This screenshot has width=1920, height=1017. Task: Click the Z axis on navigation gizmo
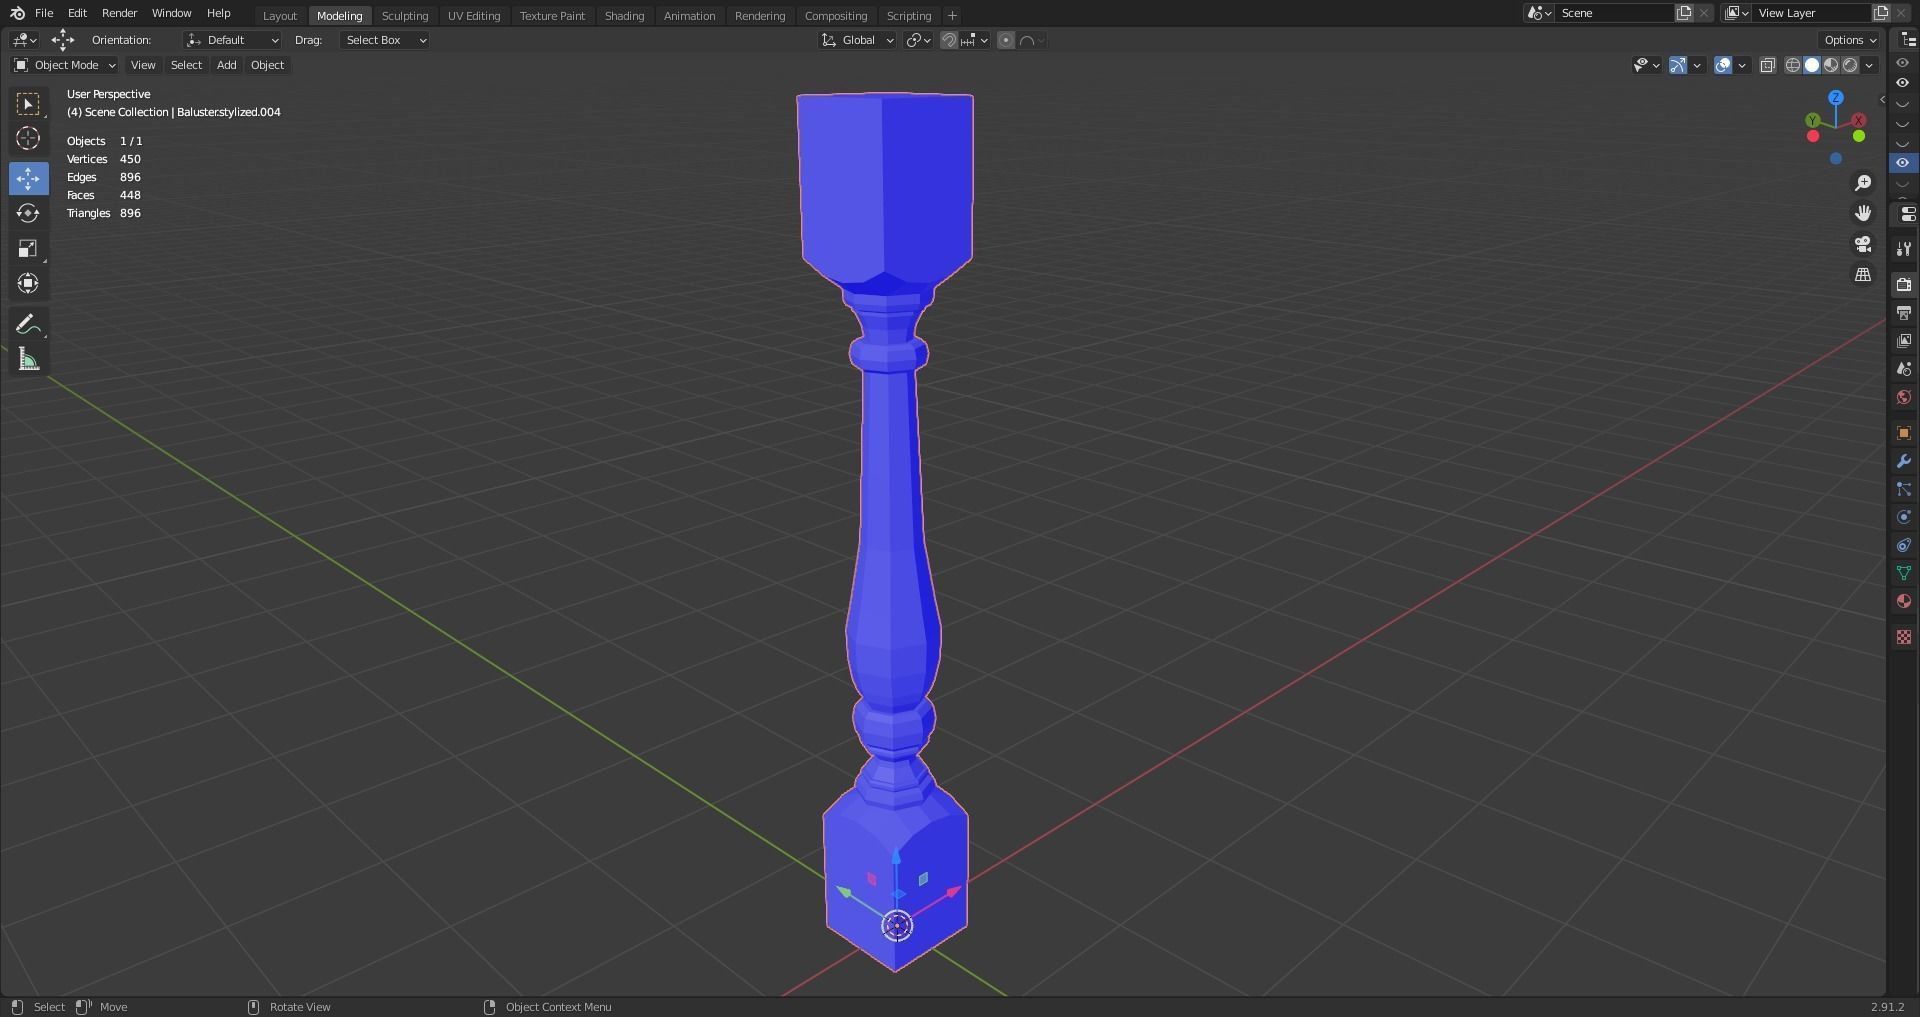(1836, 98)
